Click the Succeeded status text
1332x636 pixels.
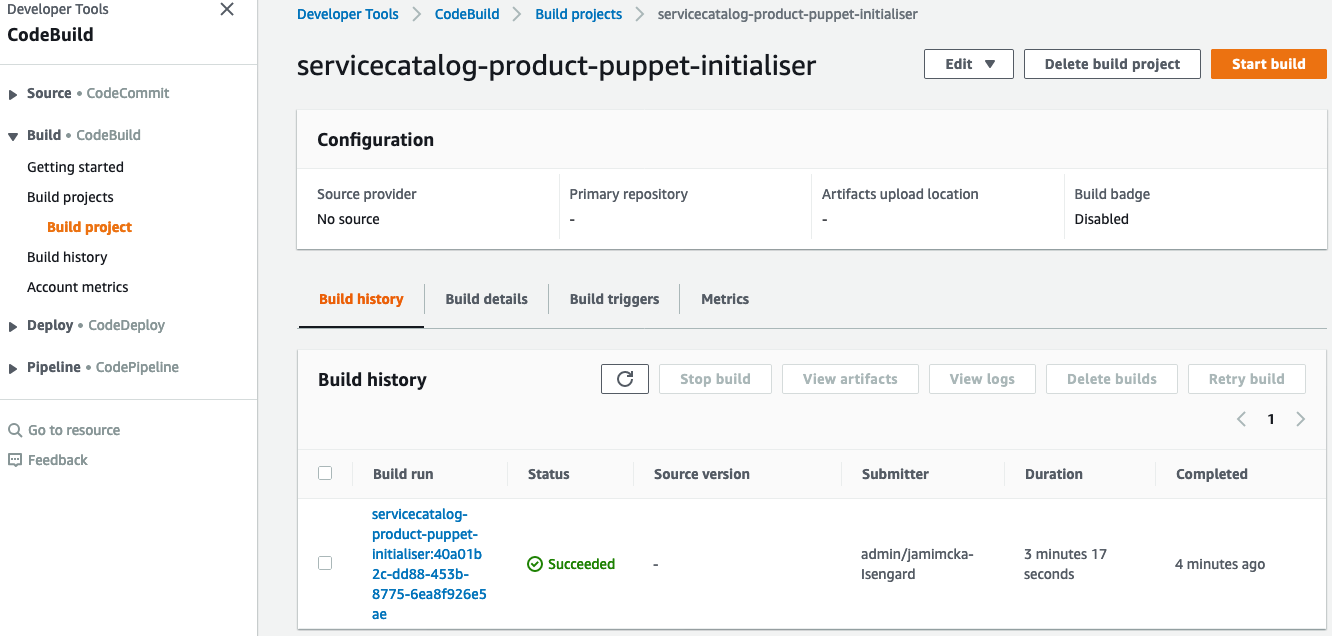pos(581,564)
